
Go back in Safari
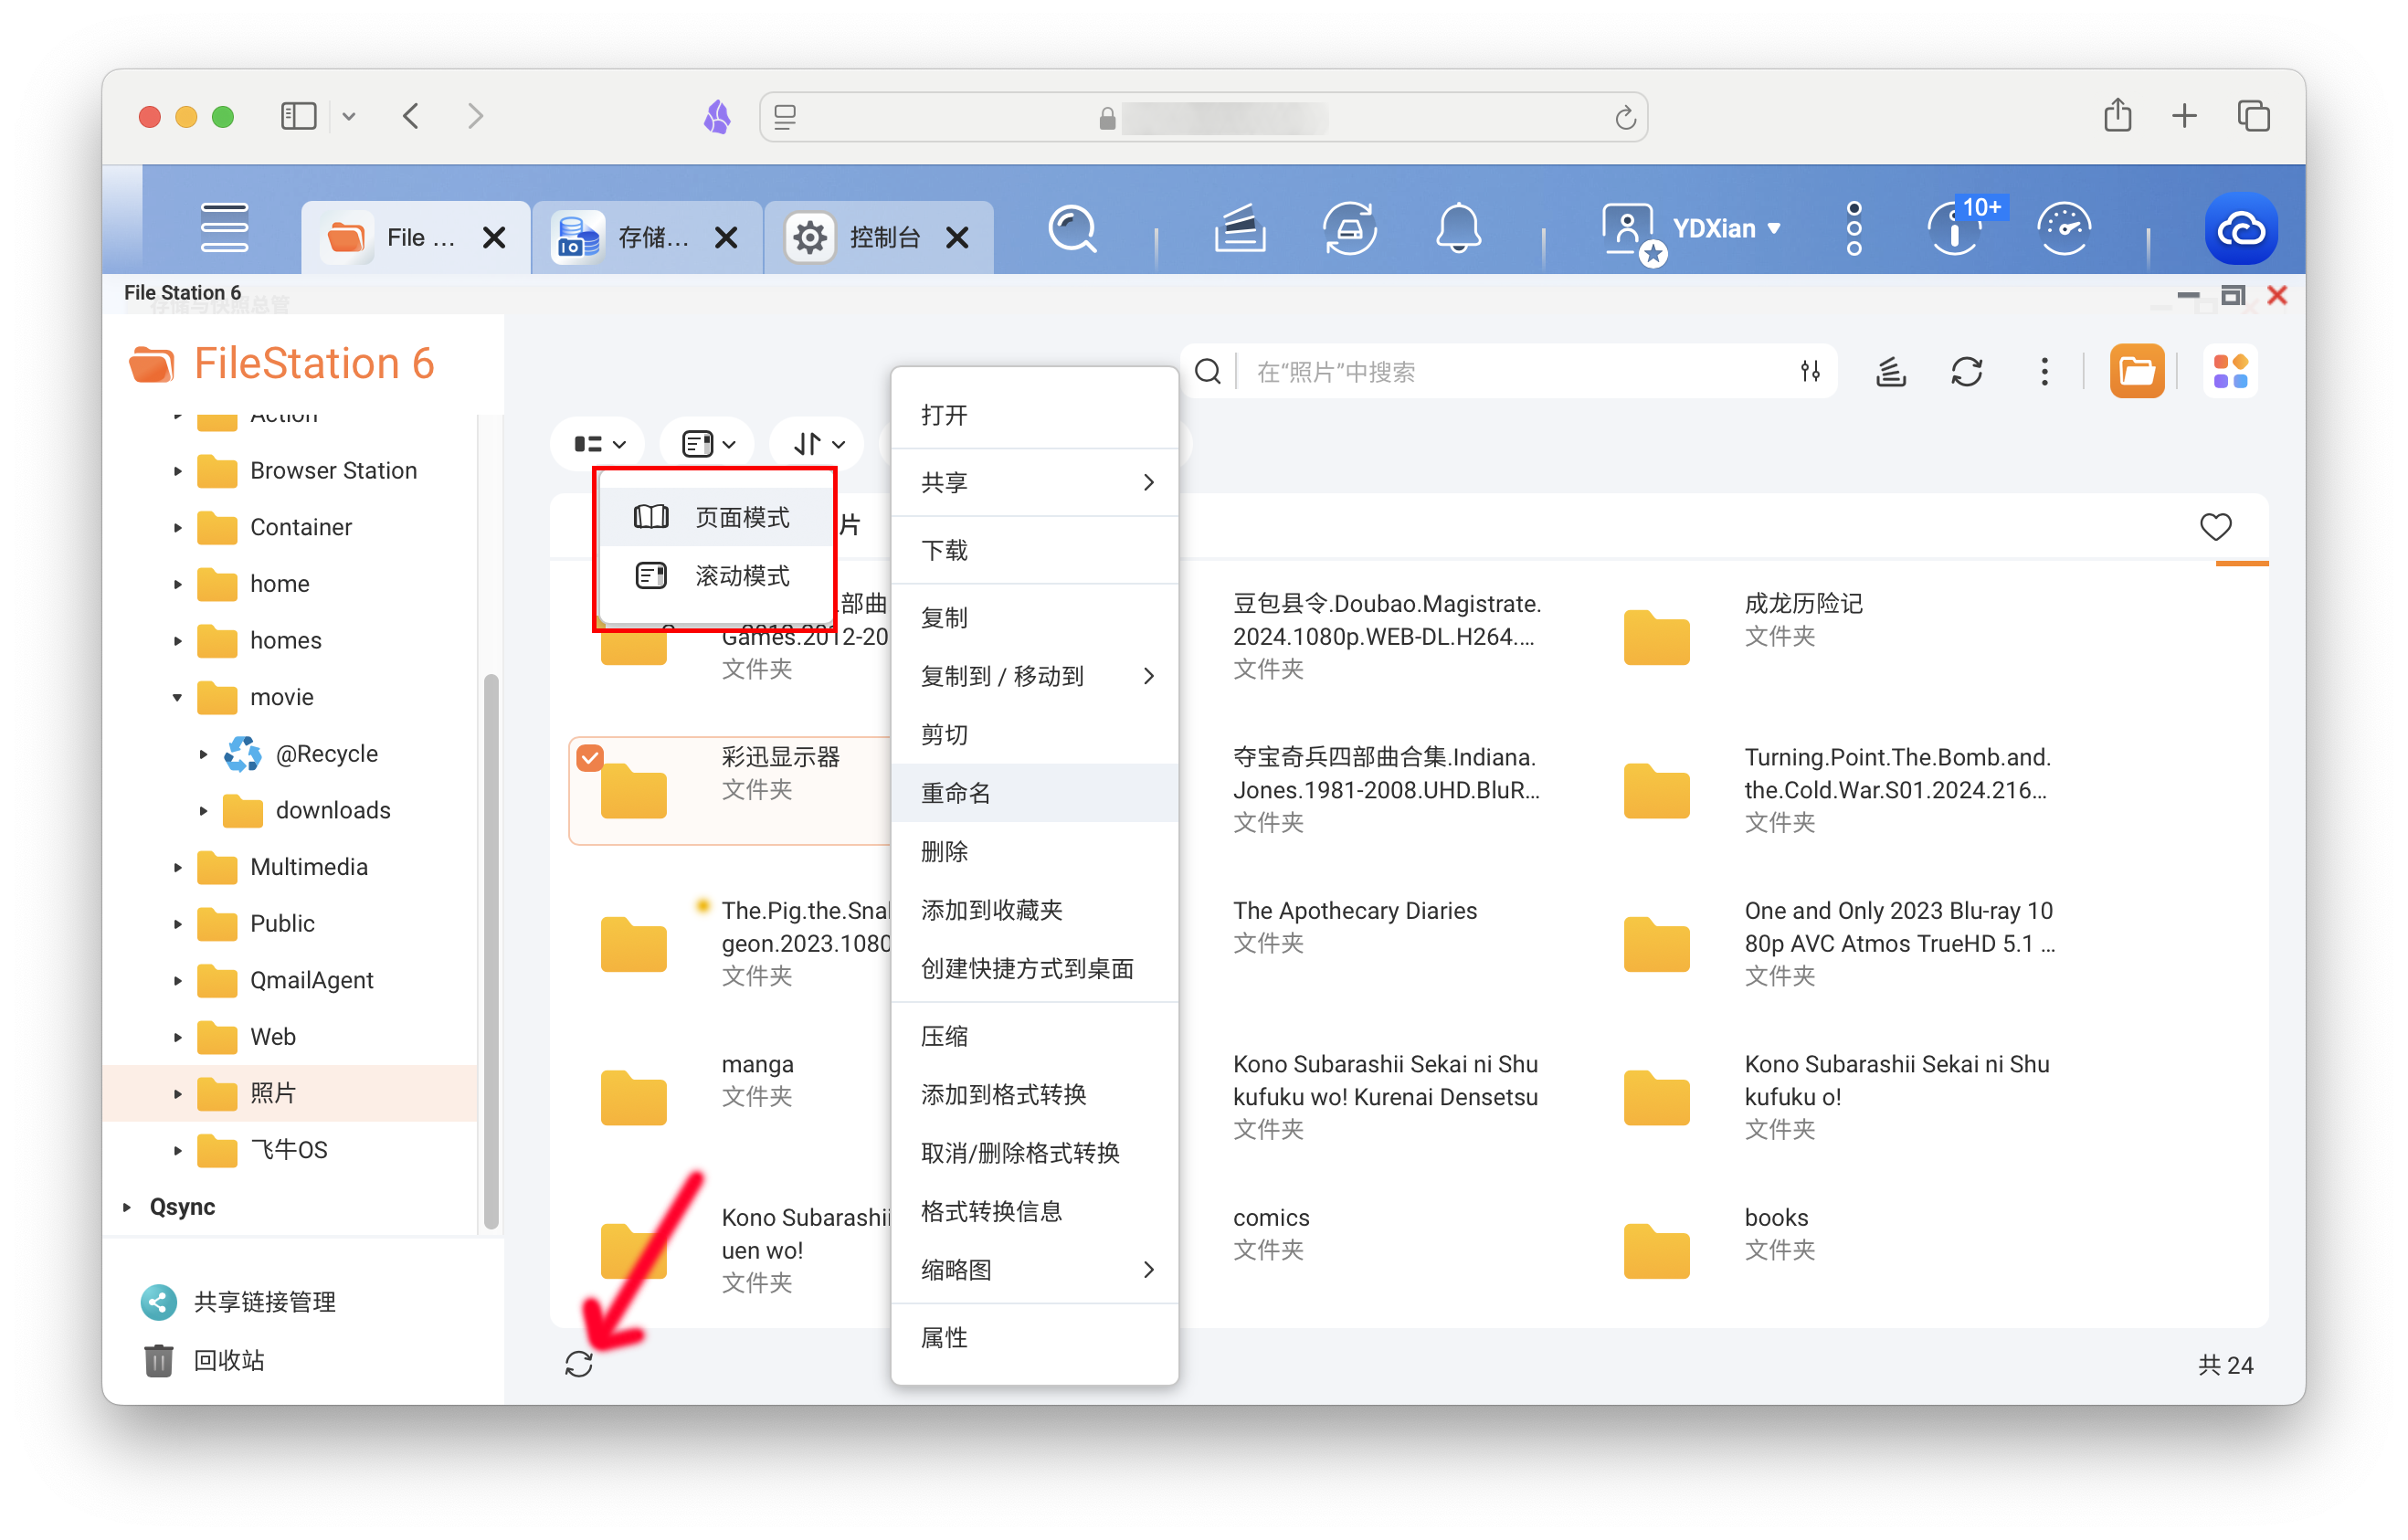point(411,116)
